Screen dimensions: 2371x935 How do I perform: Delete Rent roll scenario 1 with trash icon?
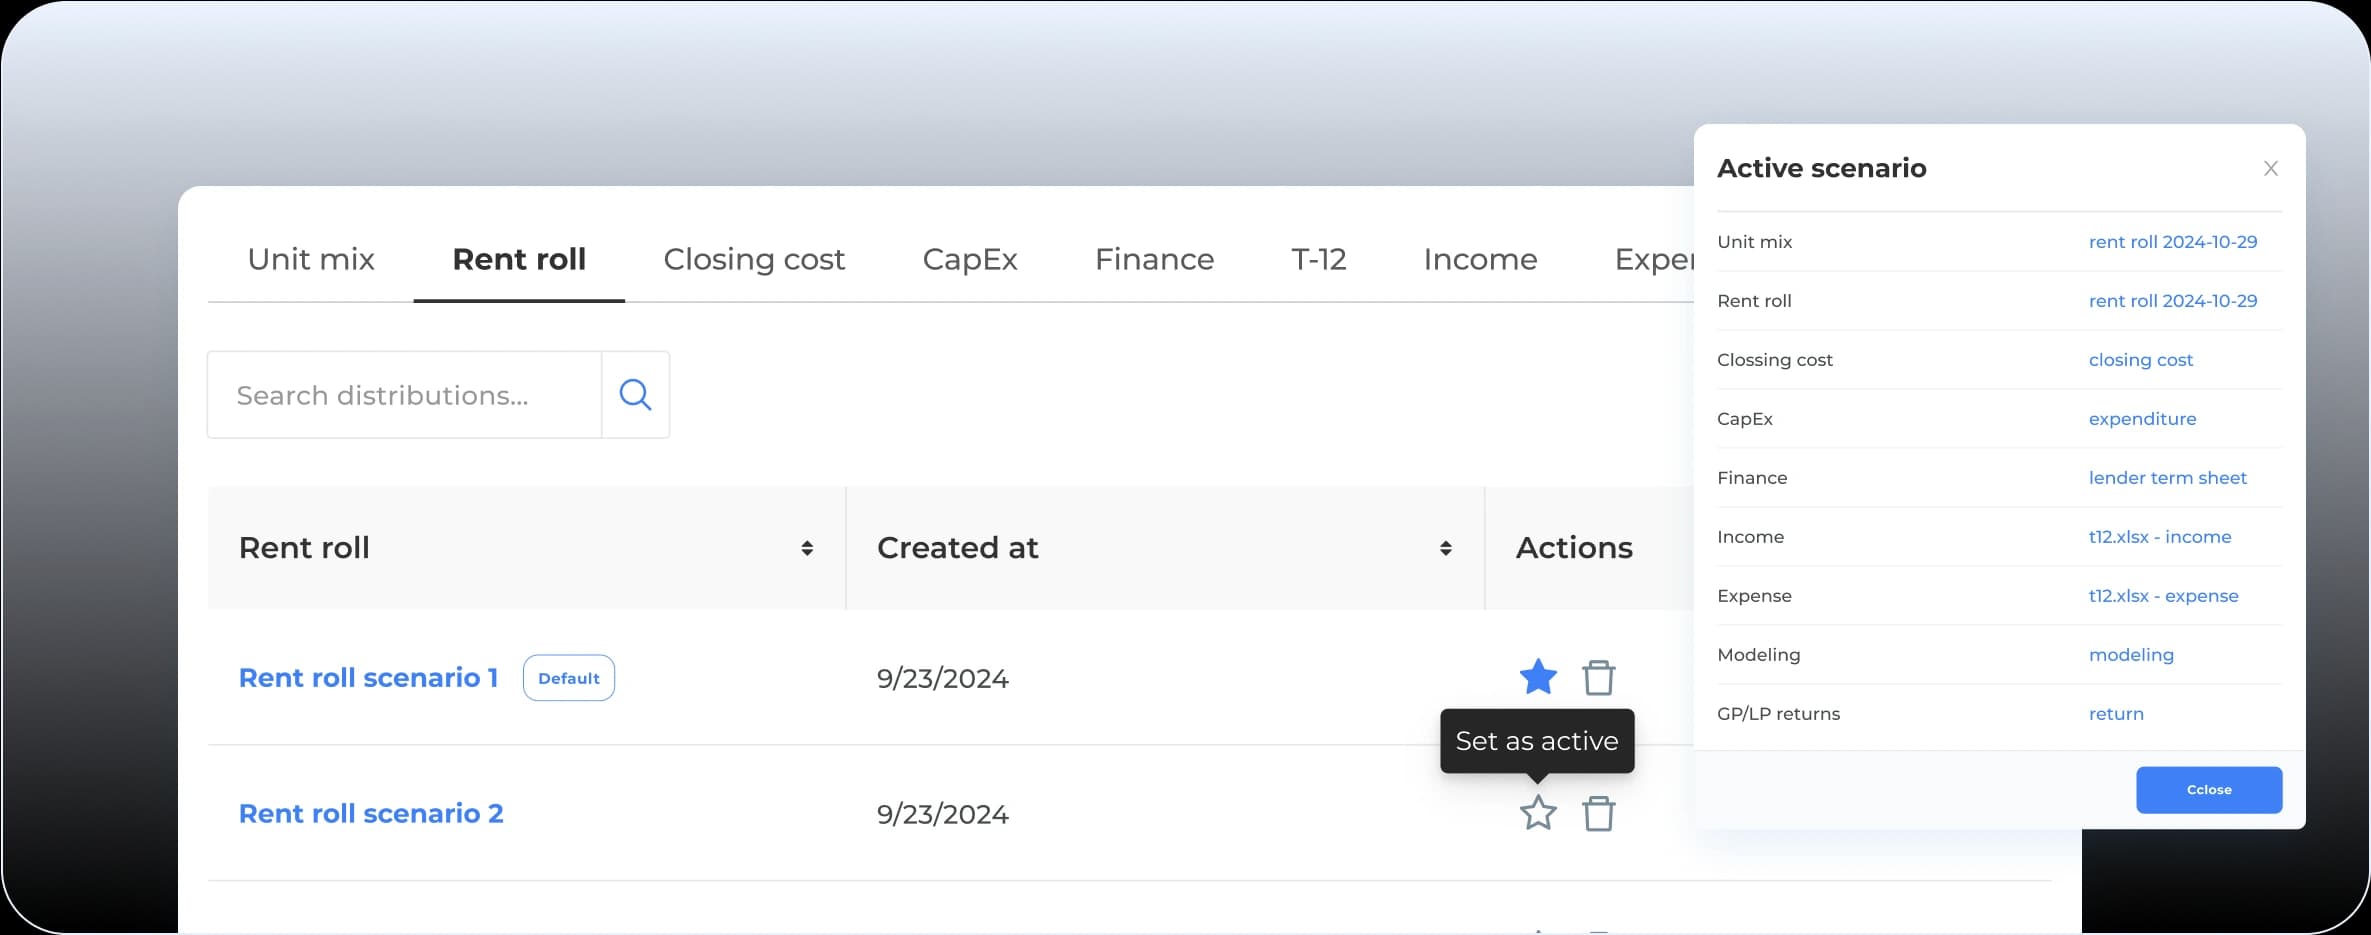[1598, 677]
